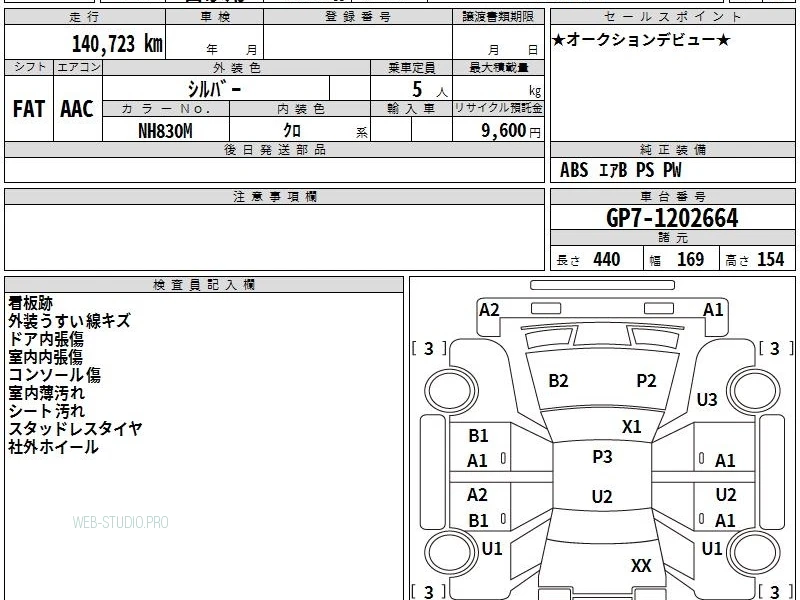Image resolution: width=800 pixels, height=600 pixels.
Task: Select color number NH830M
Action: (x=165, y=131)
